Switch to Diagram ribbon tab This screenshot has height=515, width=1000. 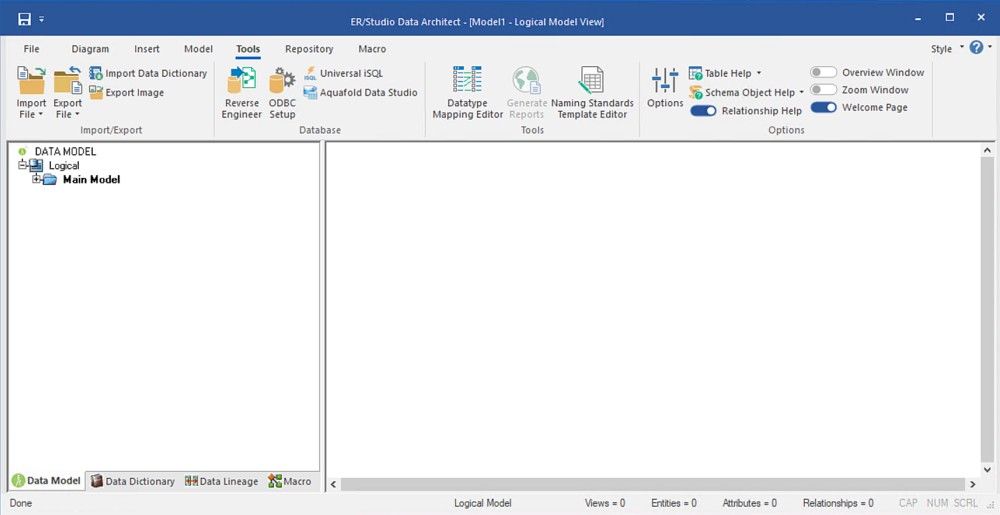(90, 49)
